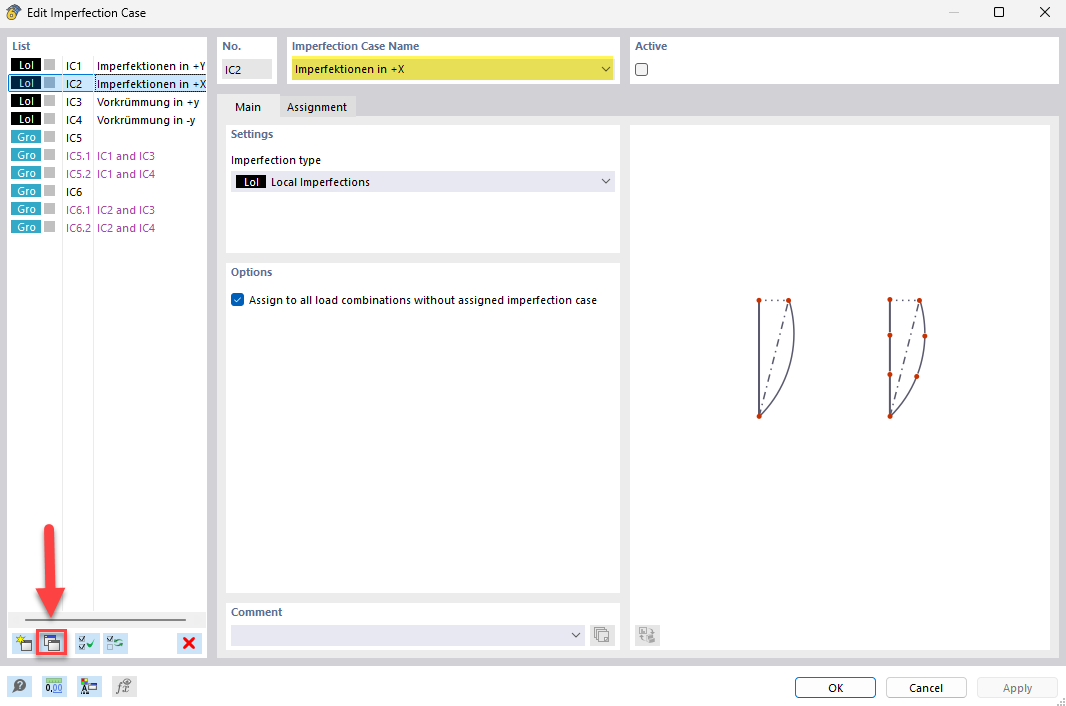
Task: Select all imperfection cases in the list
Action: [86, 643]
